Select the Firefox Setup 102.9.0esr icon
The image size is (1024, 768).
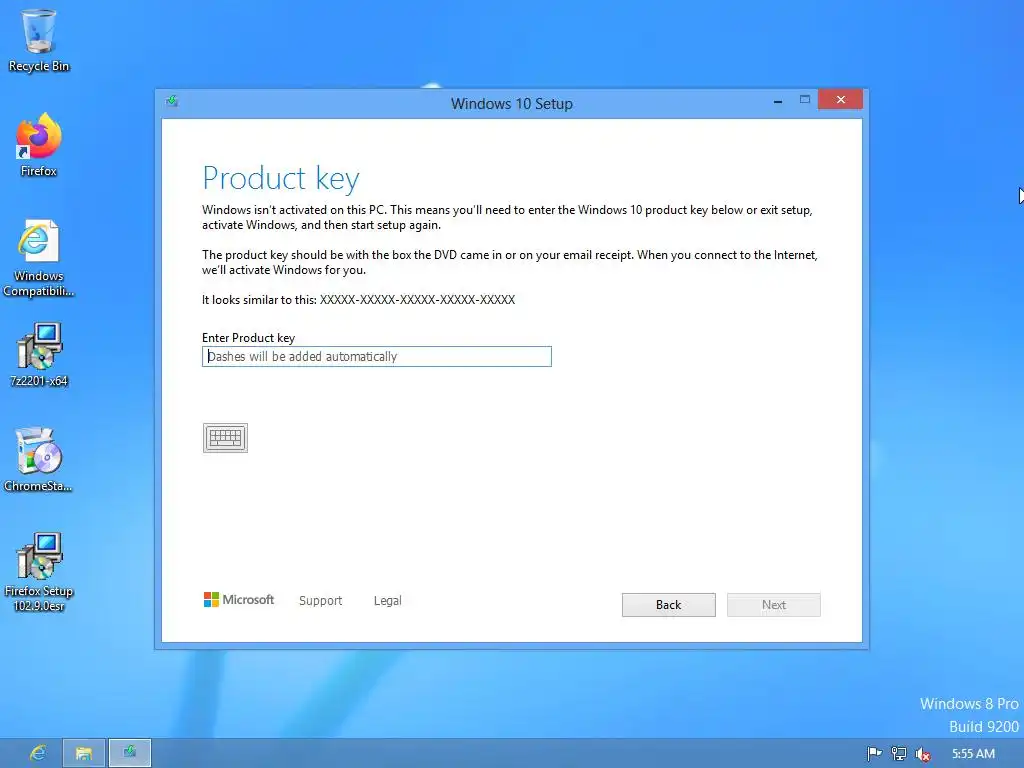tap(39, 572)
